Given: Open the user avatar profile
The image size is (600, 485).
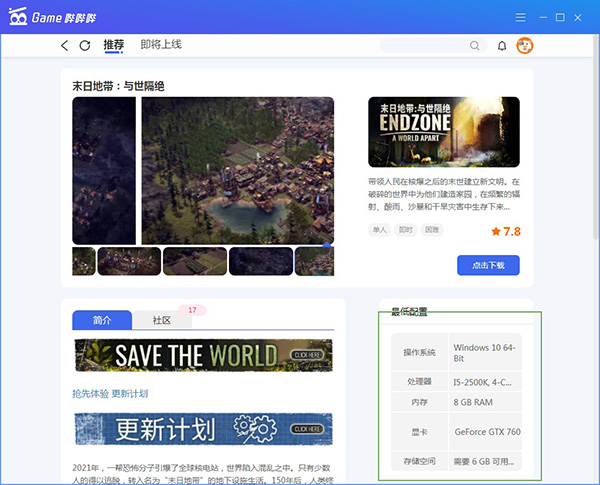Looking at the screenshot, I should pyautogui.click(x=524, y=46).
